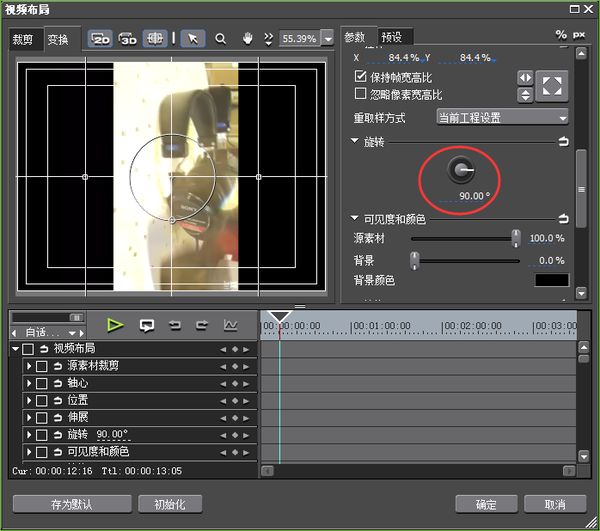Click the rotation dial knob

click(461, 170)
